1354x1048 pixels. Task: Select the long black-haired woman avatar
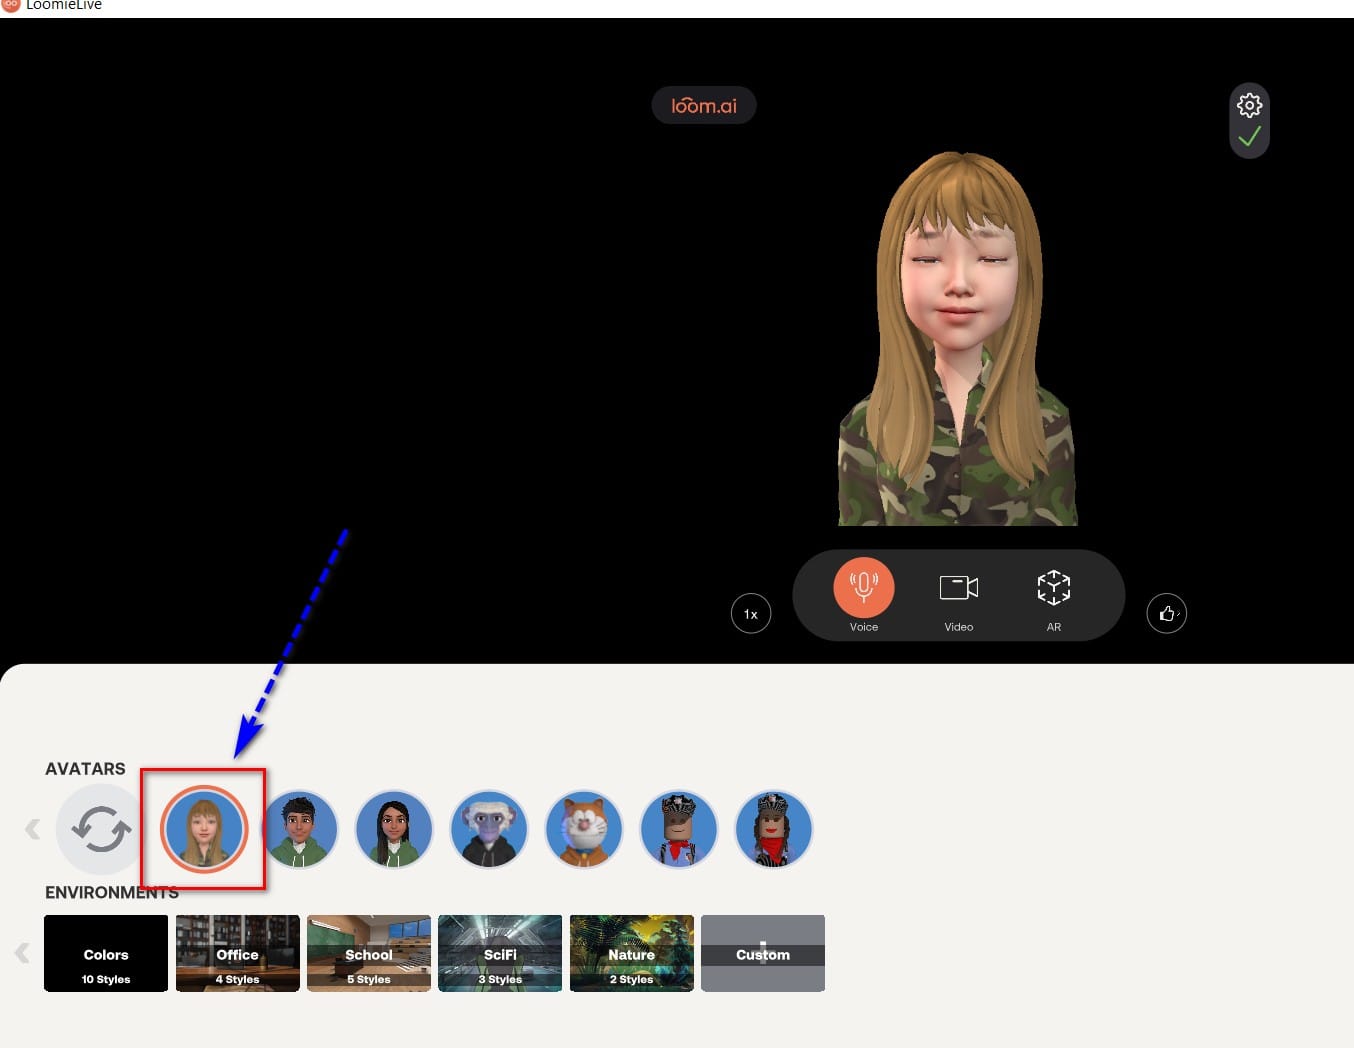point(394,829)
